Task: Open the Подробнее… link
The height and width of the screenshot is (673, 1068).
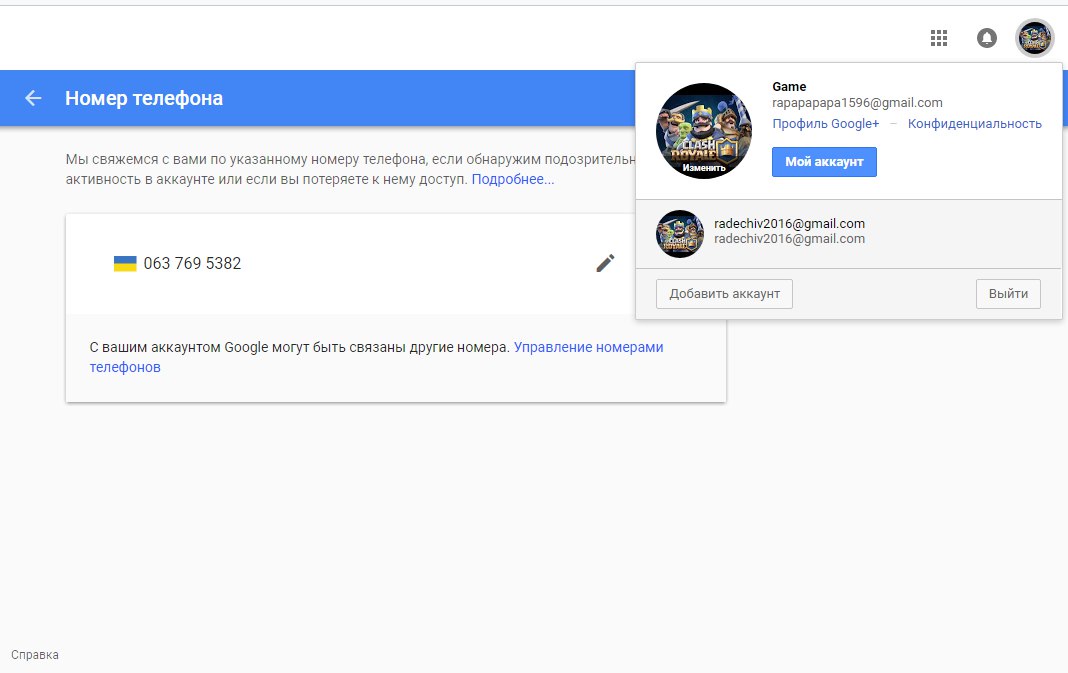Action: tap(512, 180)
